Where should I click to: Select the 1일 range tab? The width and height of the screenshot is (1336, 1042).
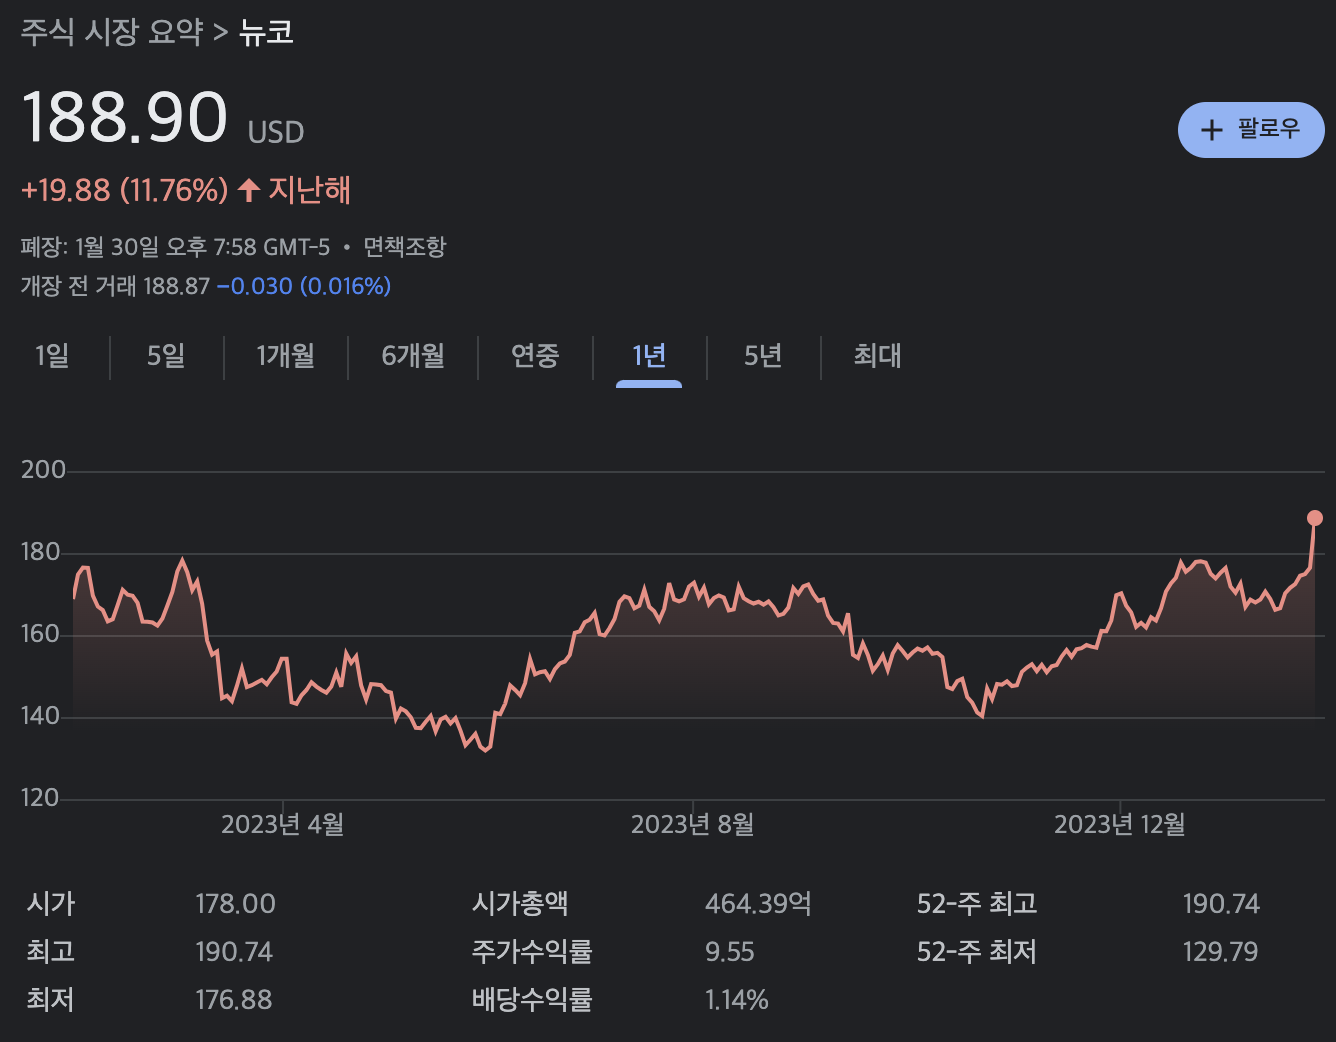(52, 355)
